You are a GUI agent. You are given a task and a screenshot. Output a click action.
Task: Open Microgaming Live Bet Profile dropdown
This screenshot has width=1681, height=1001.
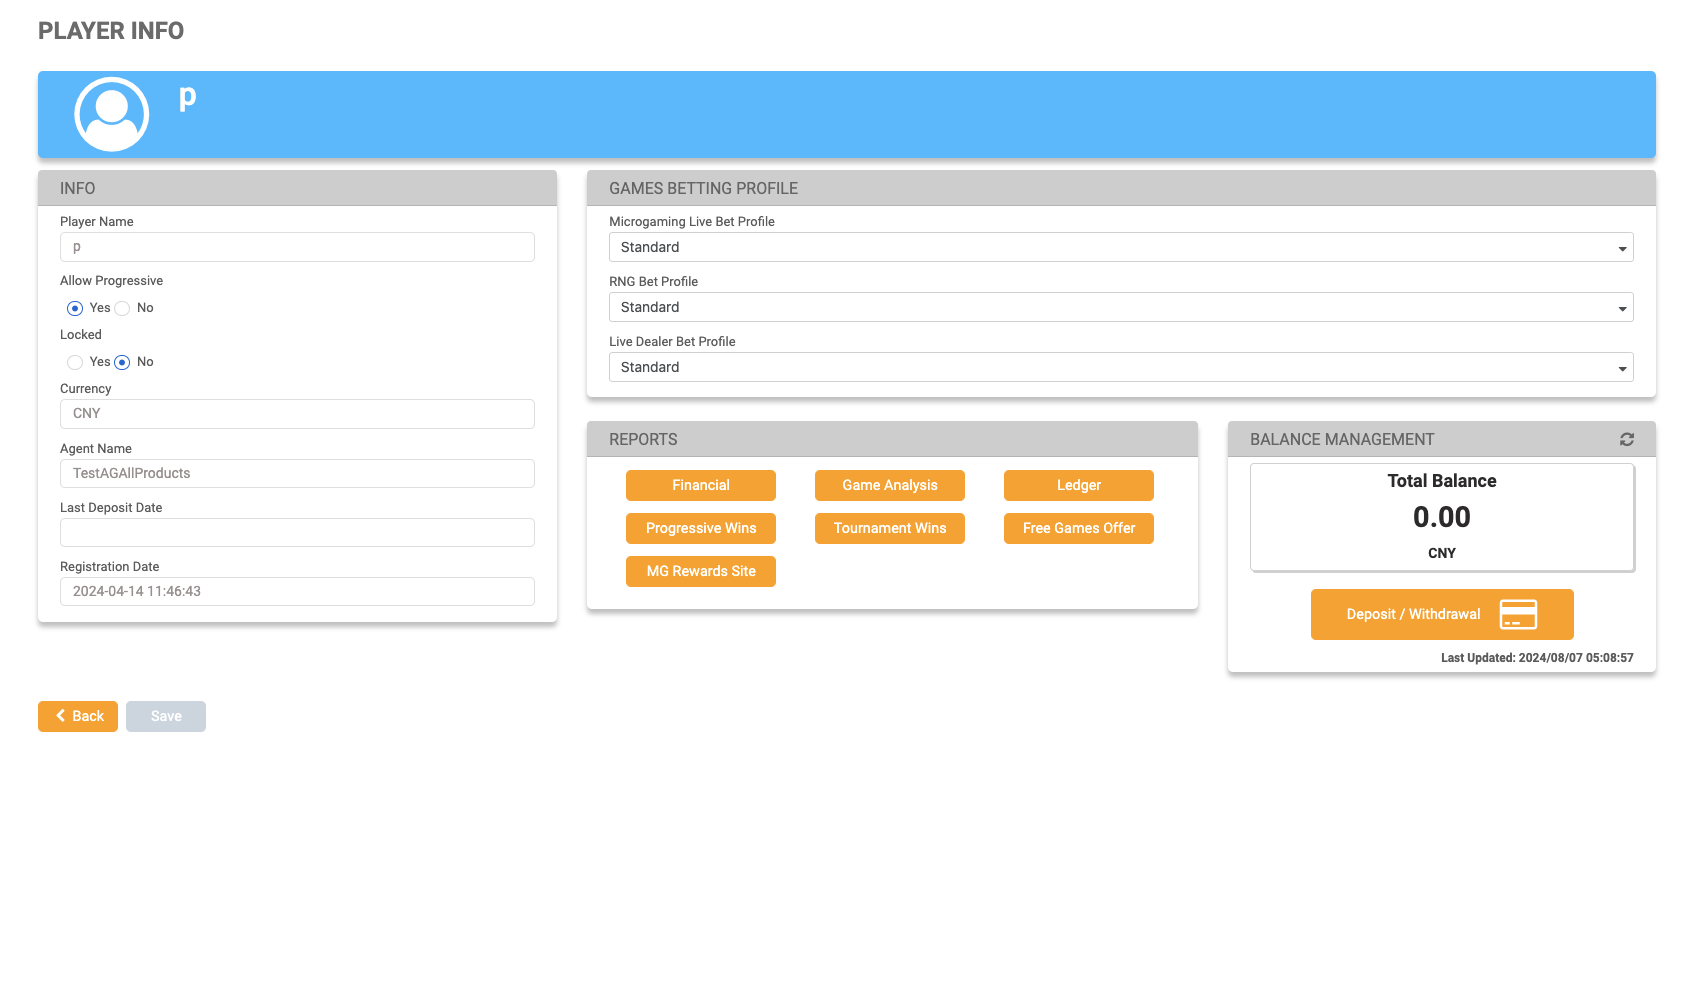coord(1120,247)
